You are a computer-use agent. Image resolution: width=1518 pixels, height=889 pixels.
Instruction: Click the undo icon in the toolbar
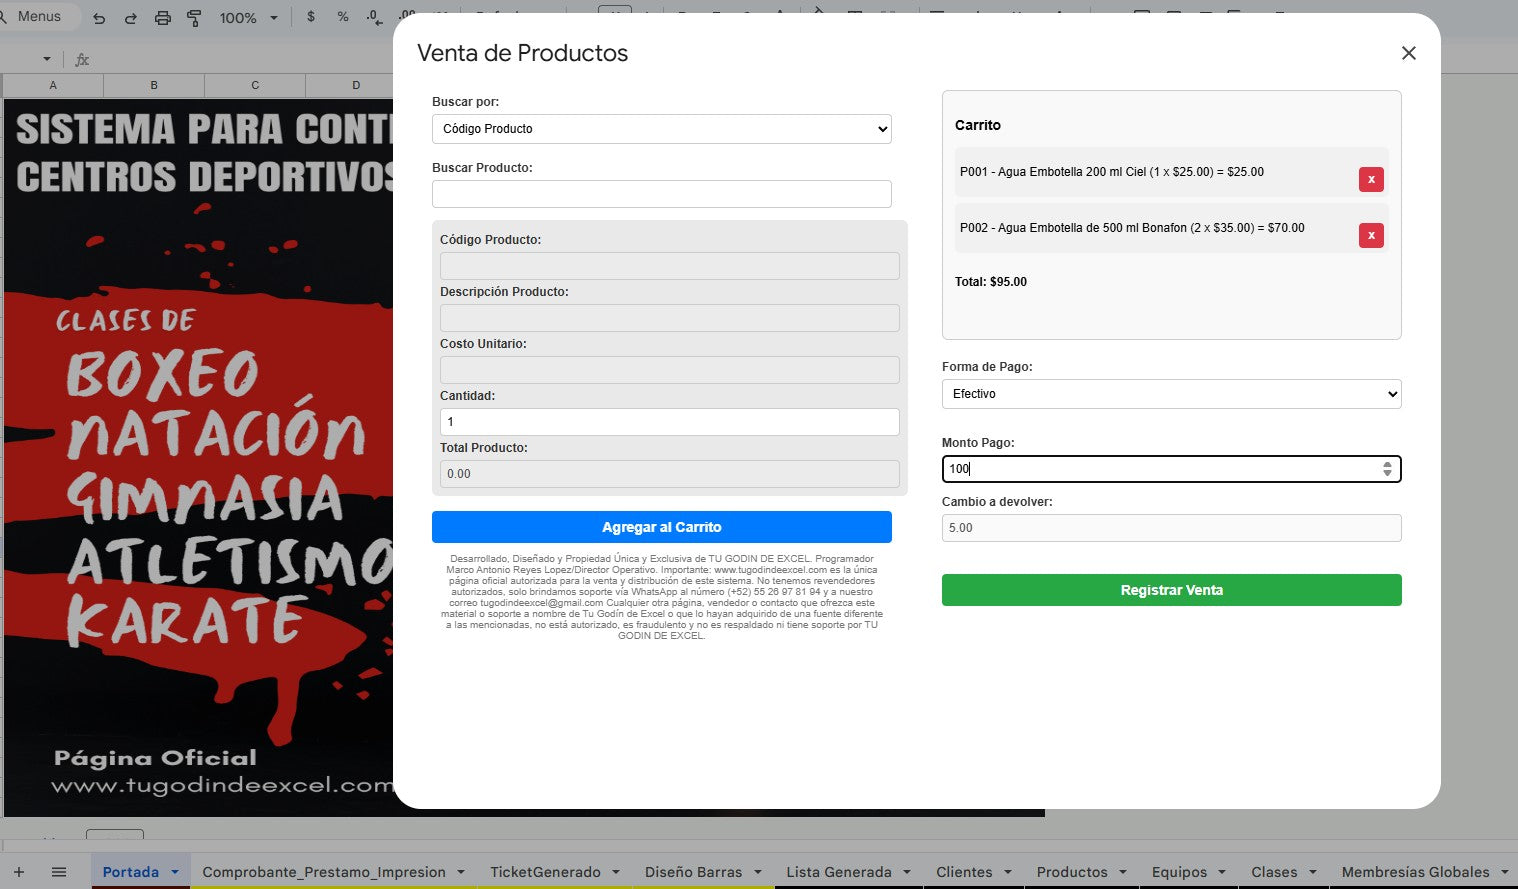click(x=98, y=18)
